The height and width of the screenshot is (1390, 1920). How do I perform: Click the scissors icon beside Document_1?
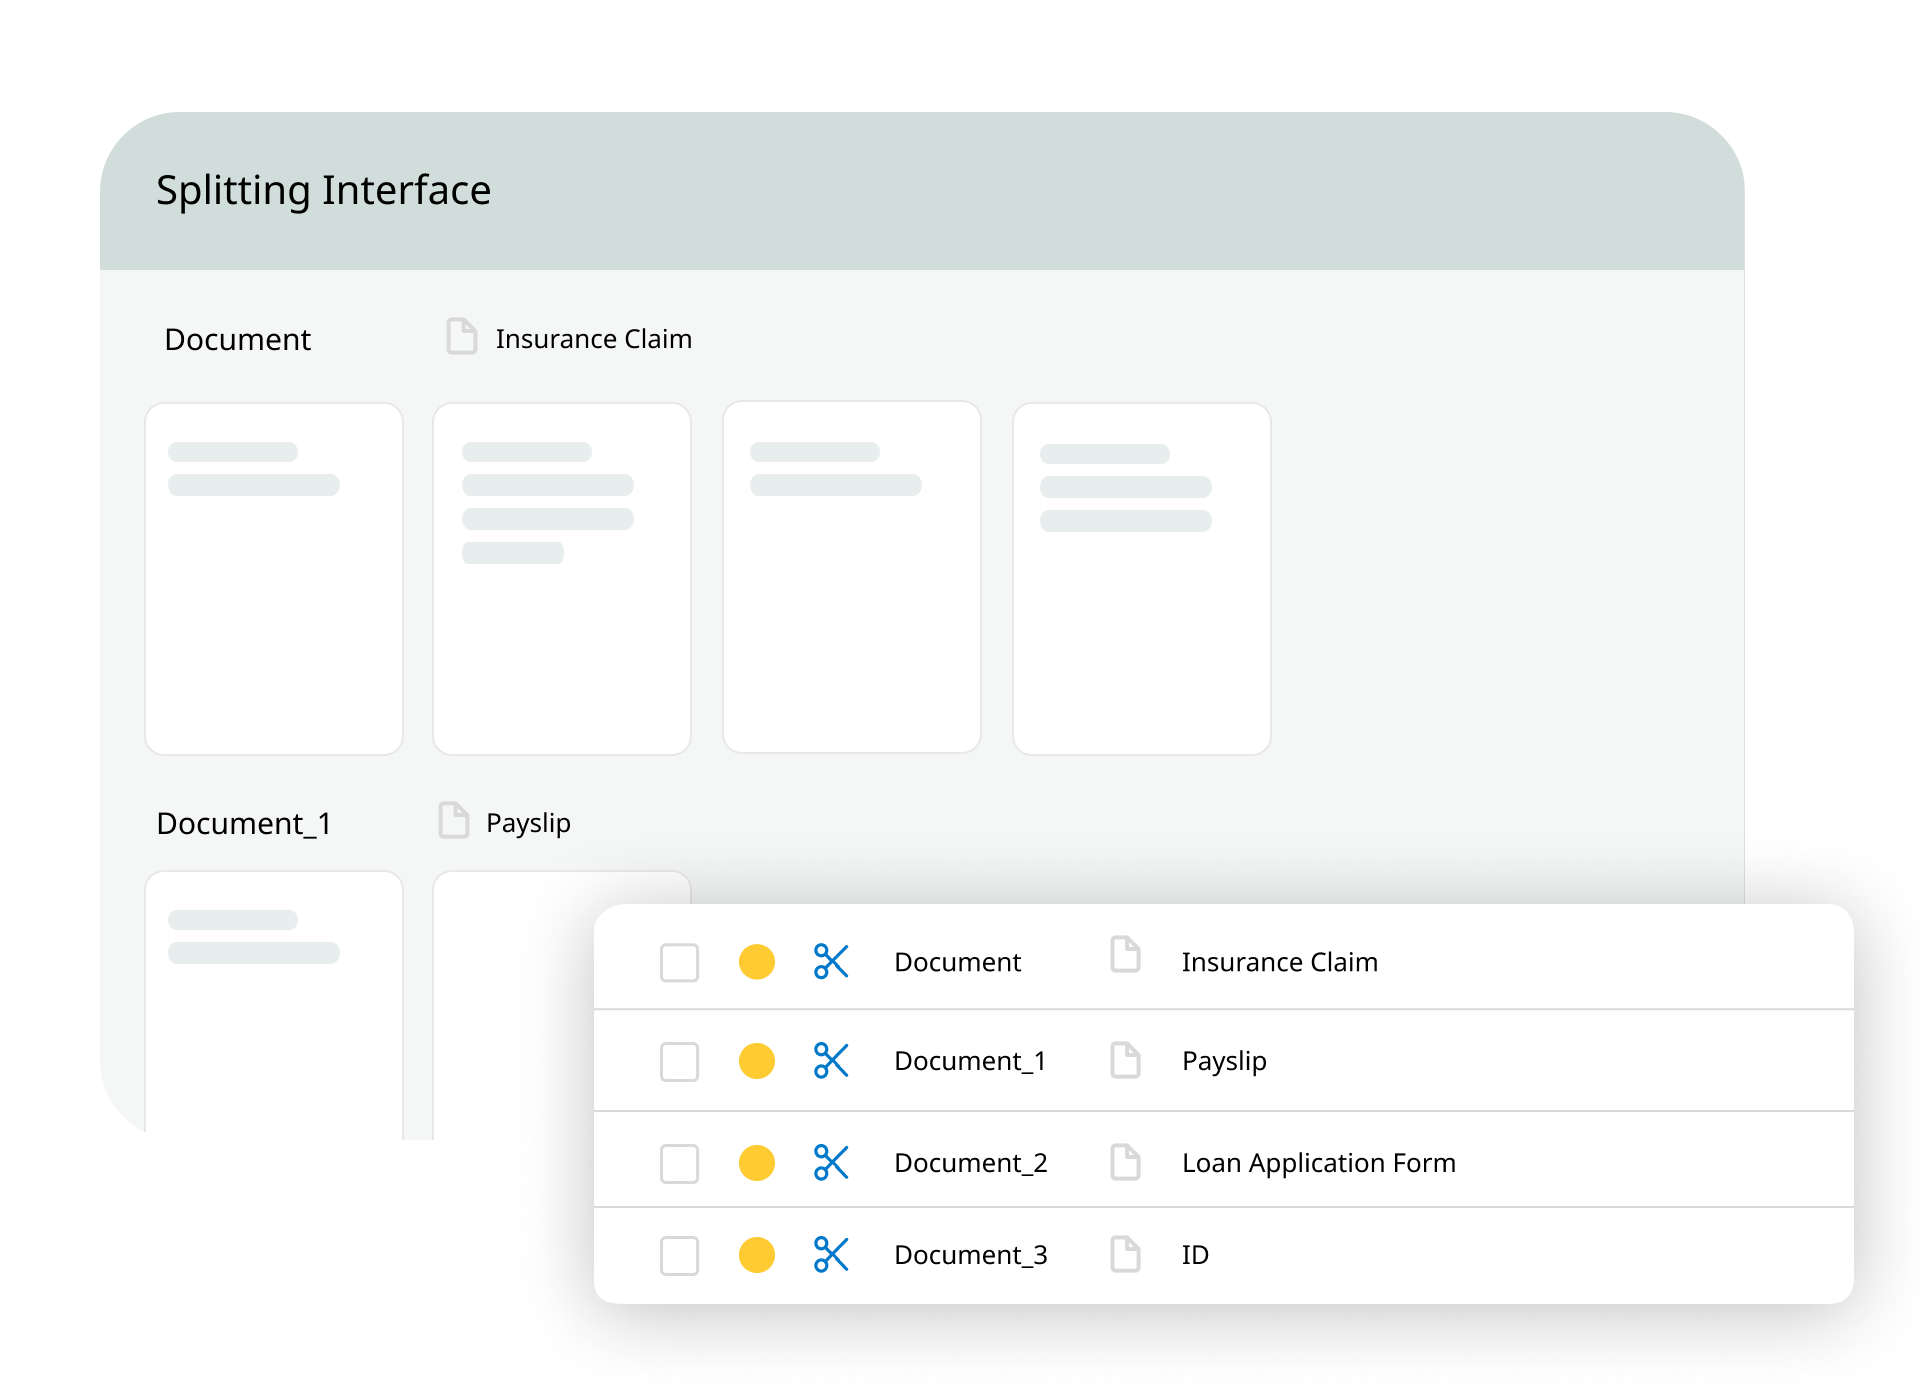pyautogui.click(x=831, y=1061)
